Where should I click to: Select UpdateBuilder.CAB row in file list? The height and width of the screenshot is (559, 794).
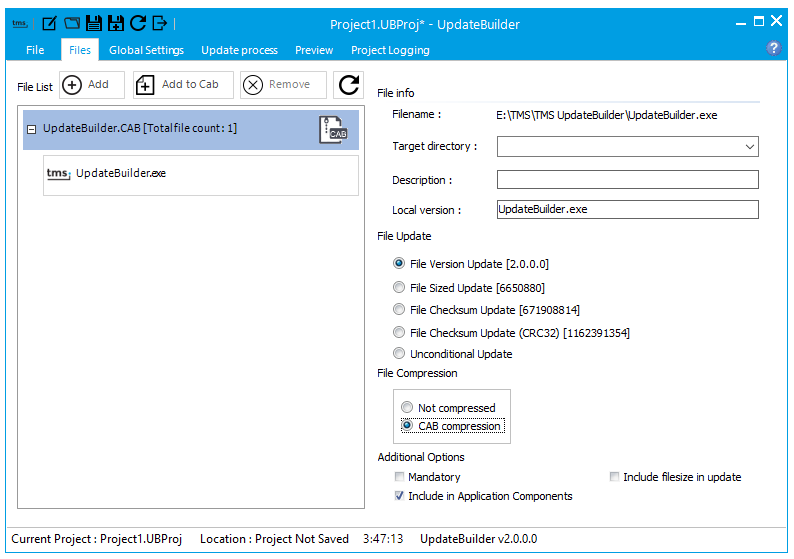click(190, 130)
